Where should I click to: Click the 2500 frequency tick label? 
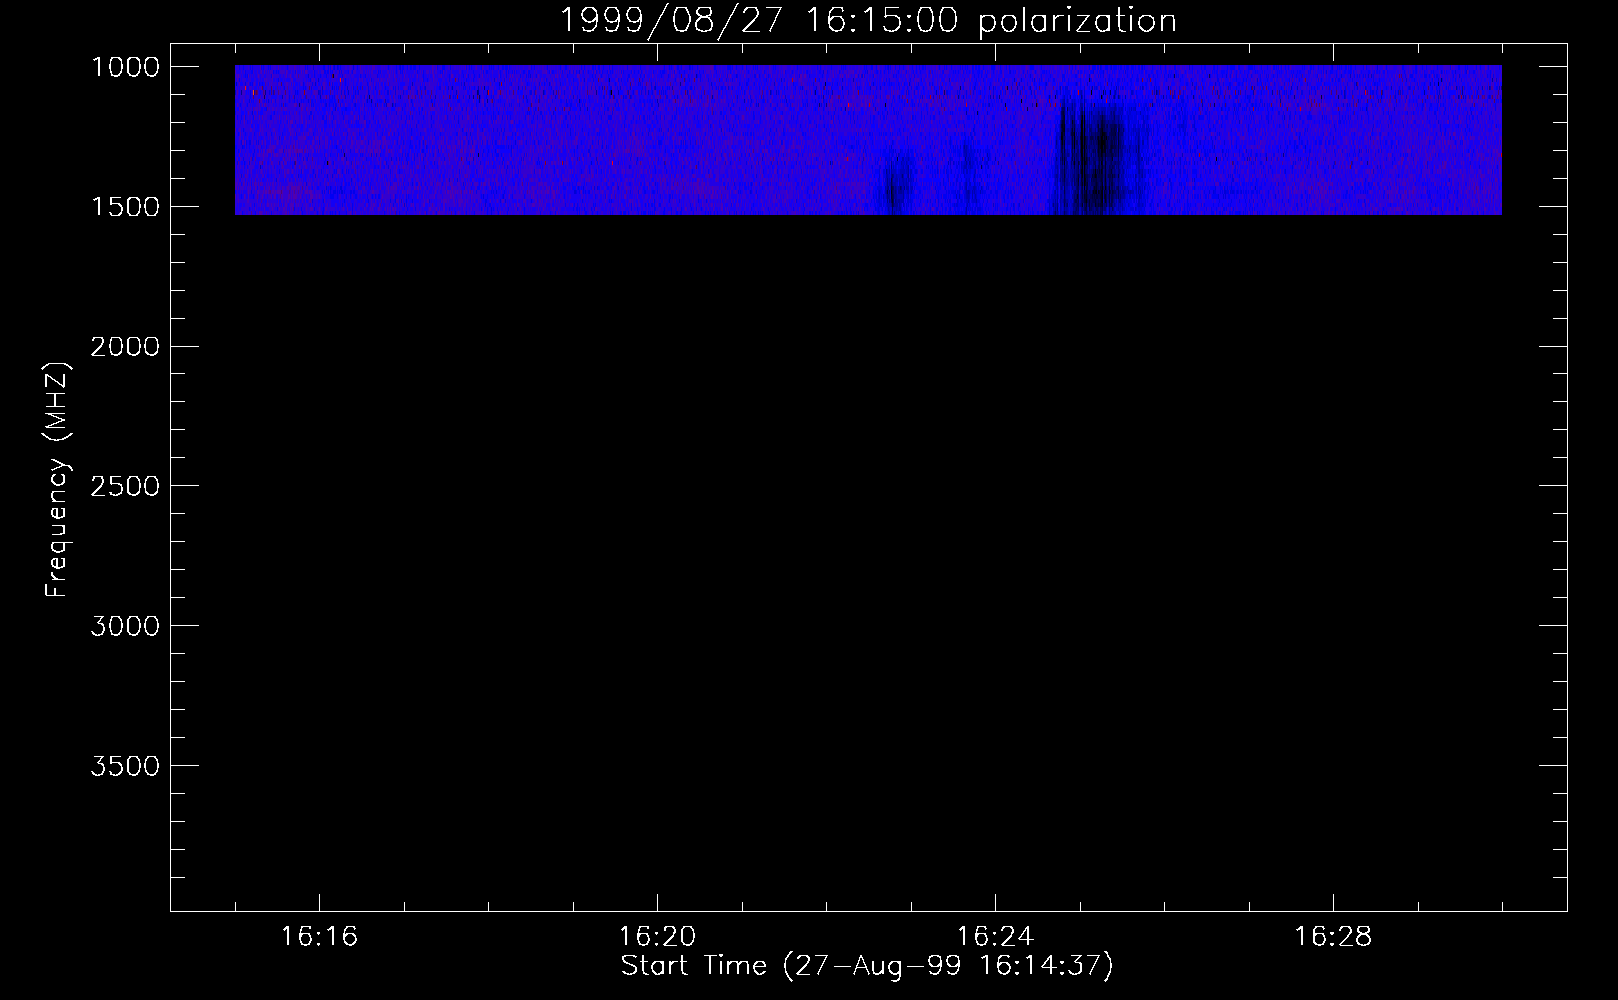pos(125,486)
